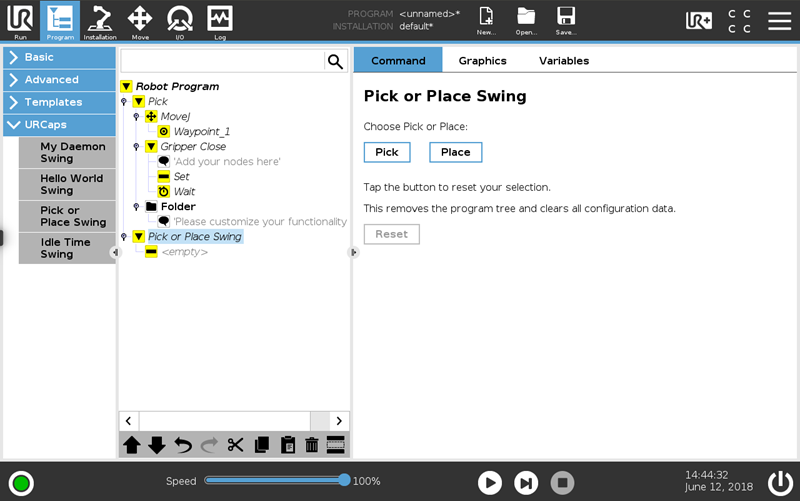Viewport: 800px width, 501px height.
Task: Undo the last program change
Action: pos(183,445)
